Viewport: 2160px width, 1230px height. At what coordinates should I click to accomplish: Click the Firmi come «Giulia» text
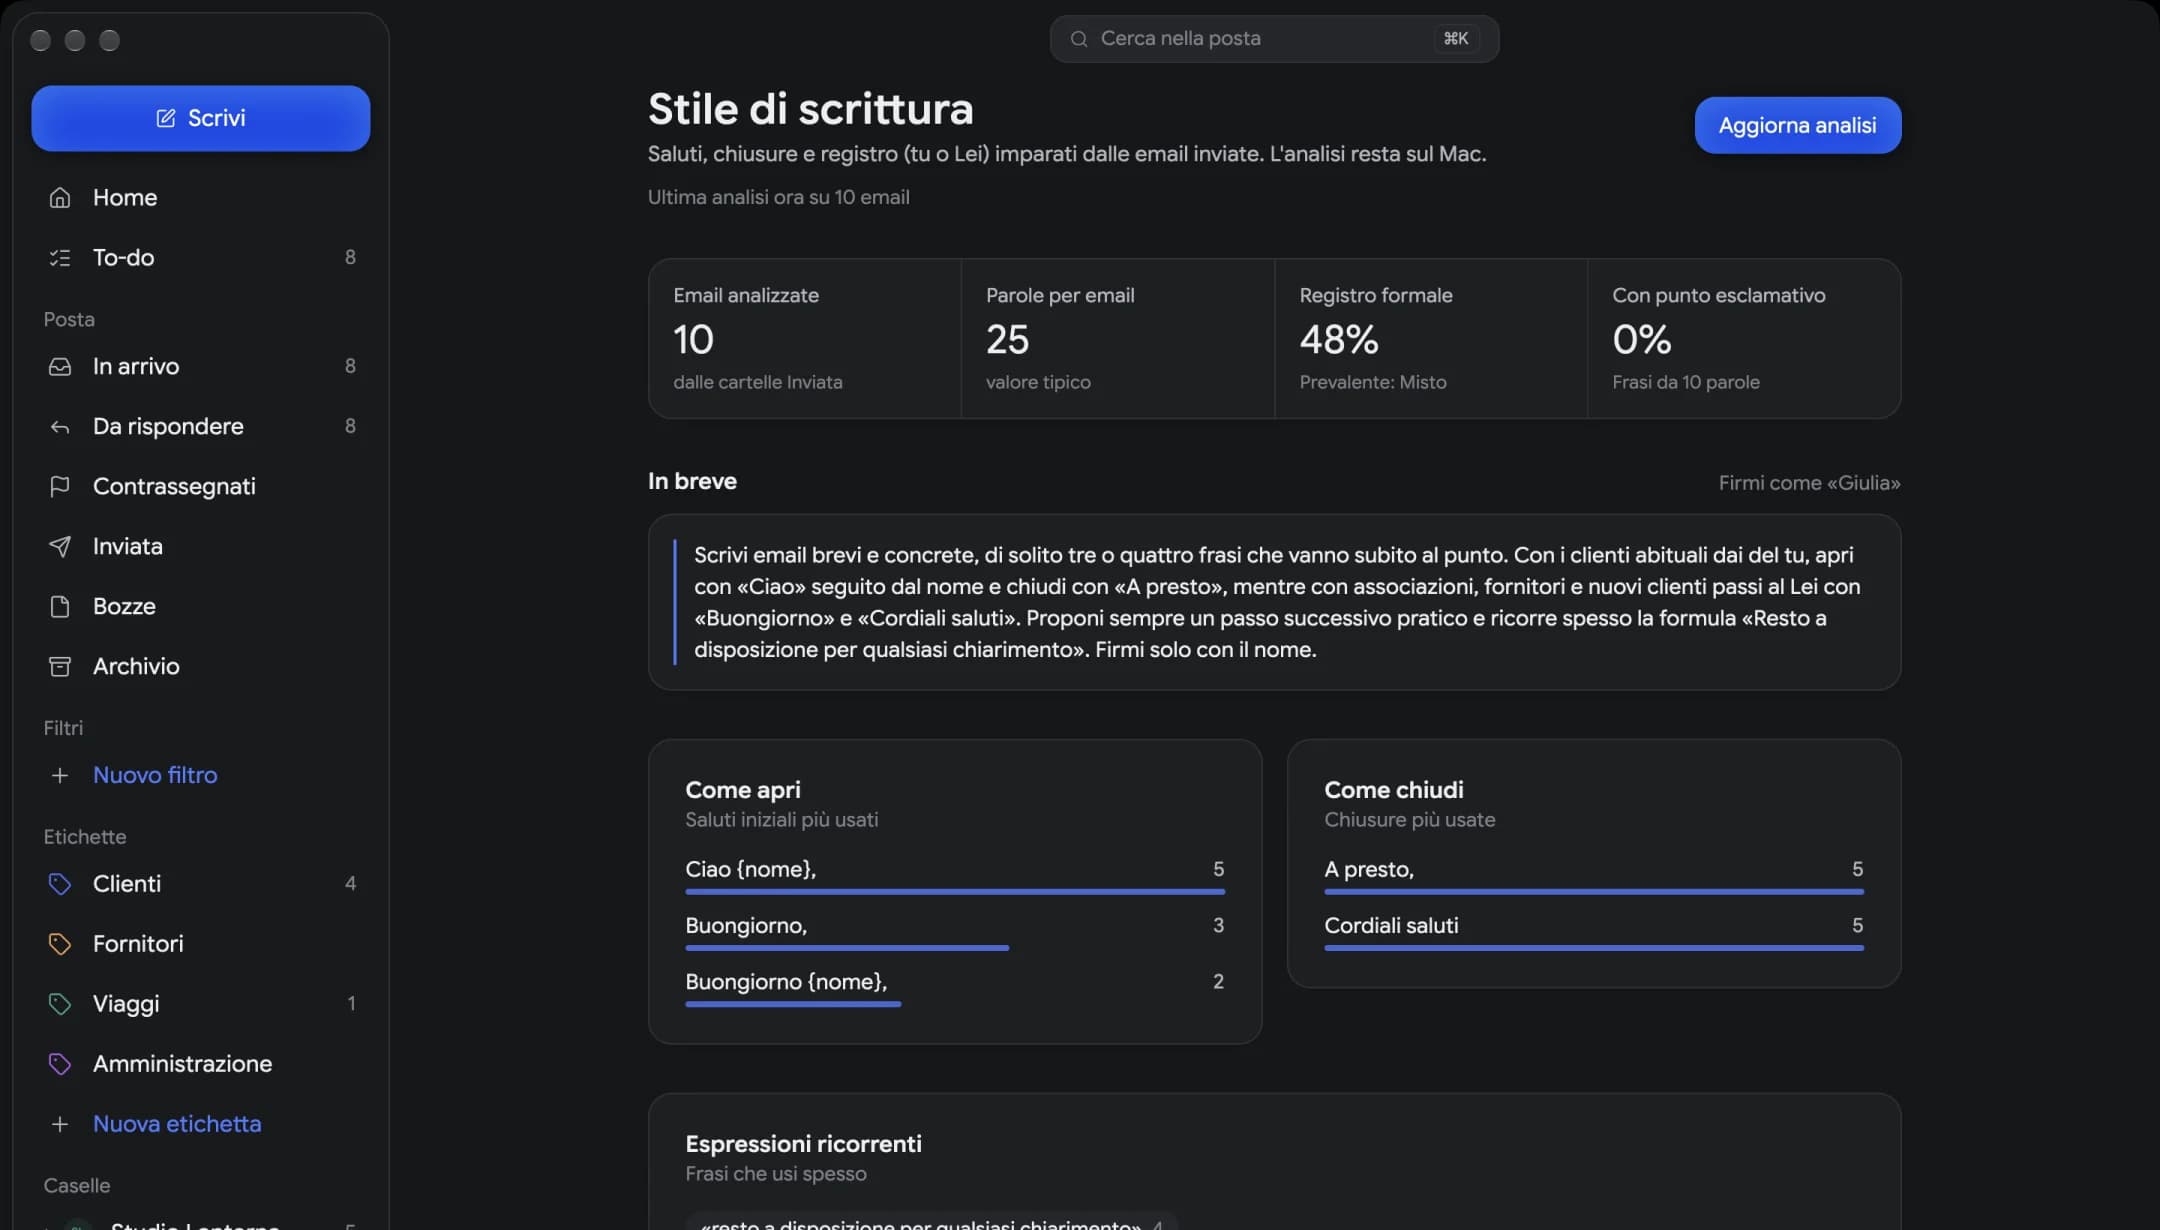point(1809,483)
